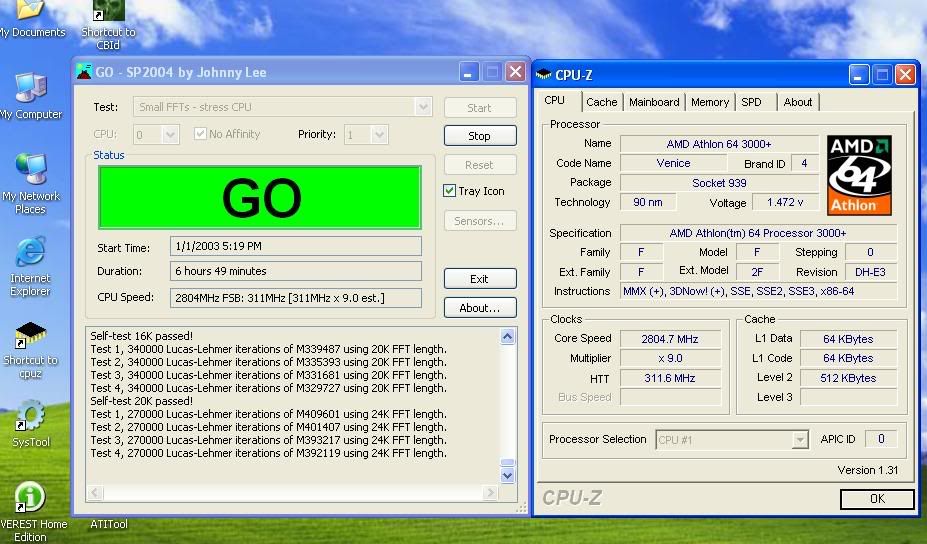927x544 pixels.
Task: Switch to the SPD tab
Action: pyautogui.click(x=751, y=102)
